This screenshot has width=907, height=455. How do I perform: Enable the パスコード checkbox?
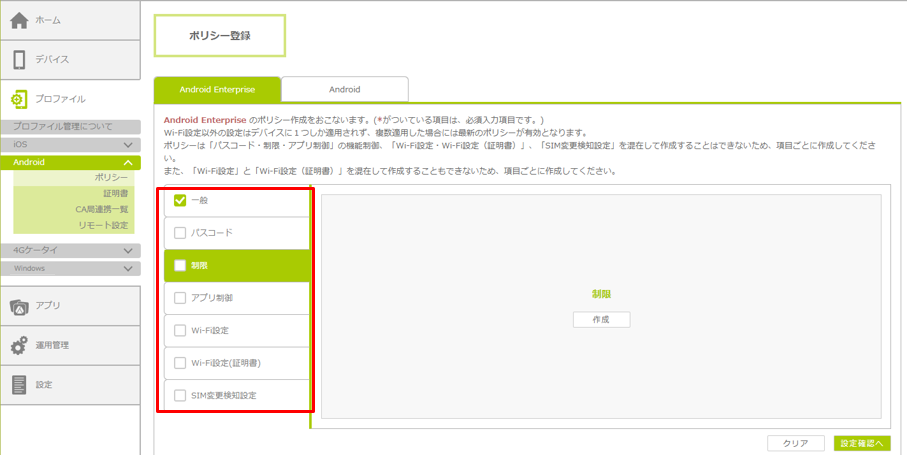[180, 233]
